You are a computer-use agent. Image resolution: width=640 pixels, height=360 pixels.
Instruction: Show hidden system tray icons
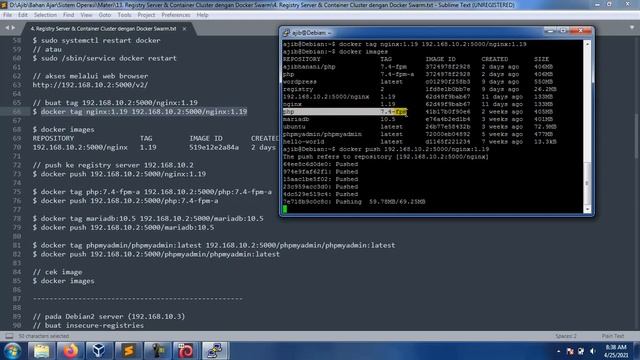[558, 351]
